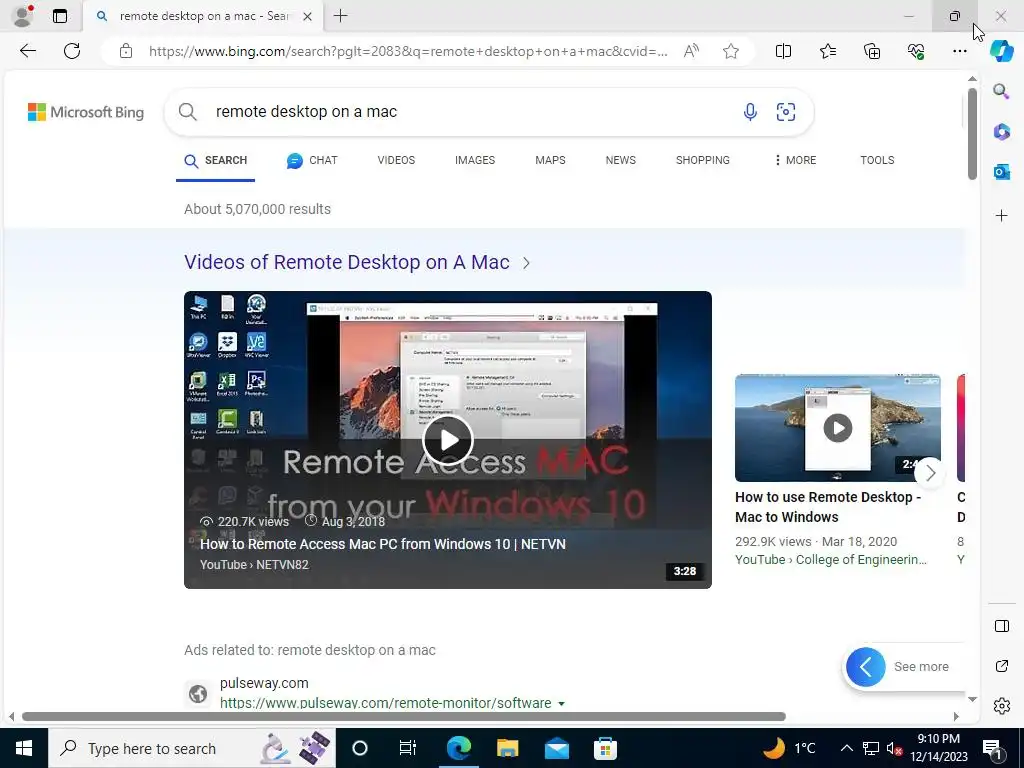The image size is (1024, 768).
Task: Switch to the NEWS tab
Action: [620, 160]
